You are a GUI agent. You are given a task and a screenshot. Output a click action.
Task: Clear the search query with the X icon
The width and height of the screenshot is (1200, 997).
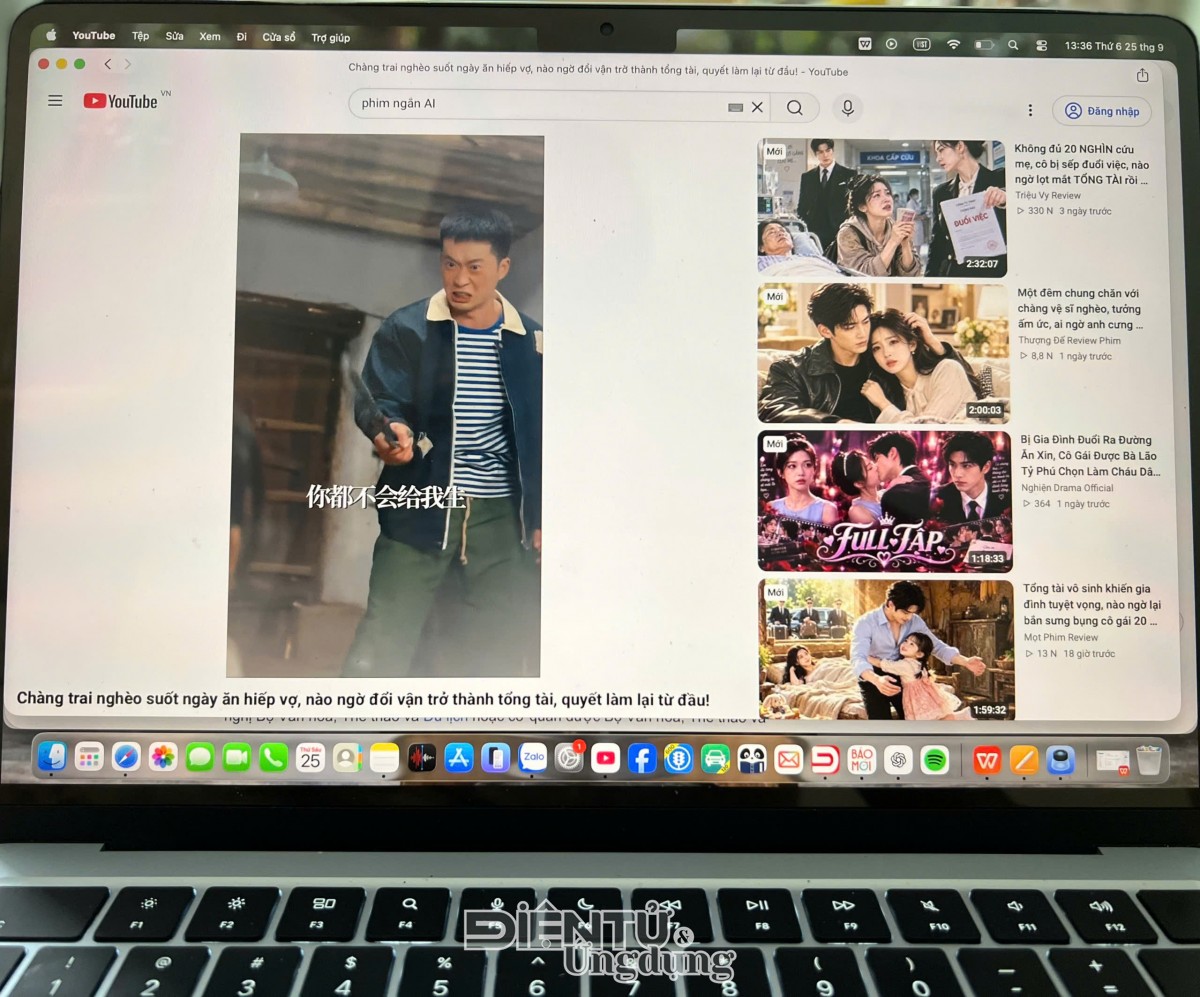[757, 107]
